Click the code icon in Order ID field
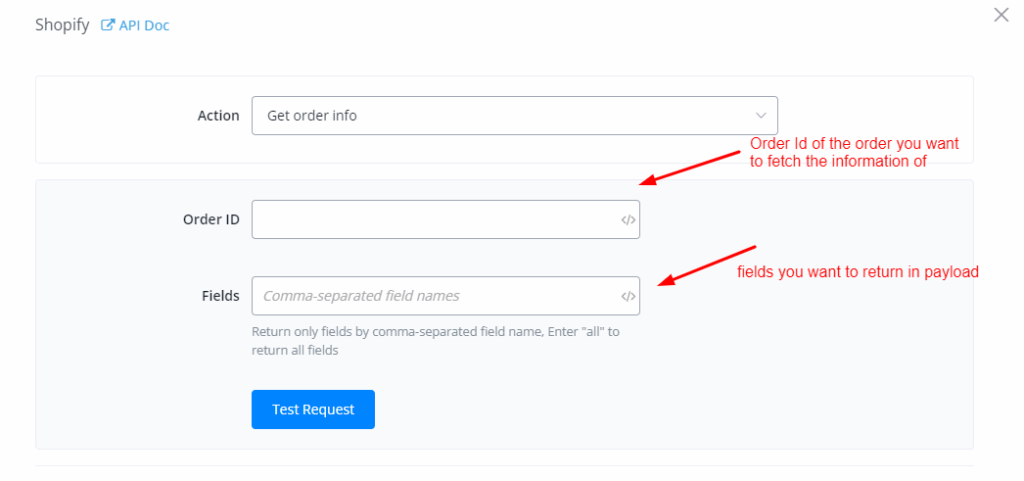Image resolution: width=1024 pixels, height=481 pixels. point(628,220)
